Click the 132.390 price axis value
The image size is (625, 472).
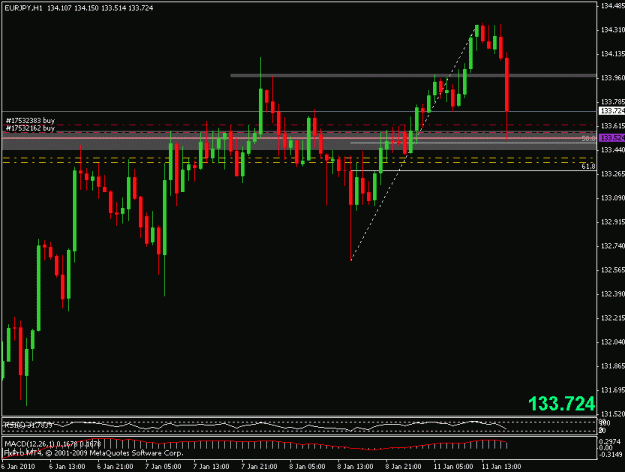[613, 294]
